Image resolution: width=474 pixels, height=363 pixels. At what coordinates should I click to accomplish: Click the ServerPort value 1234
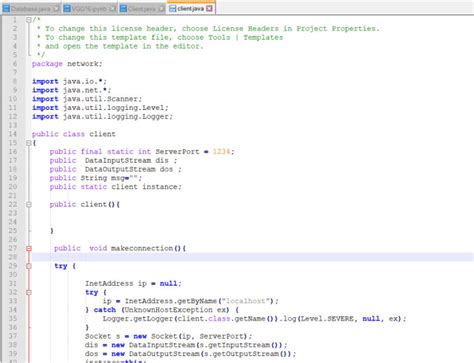[x=221, y=152]
